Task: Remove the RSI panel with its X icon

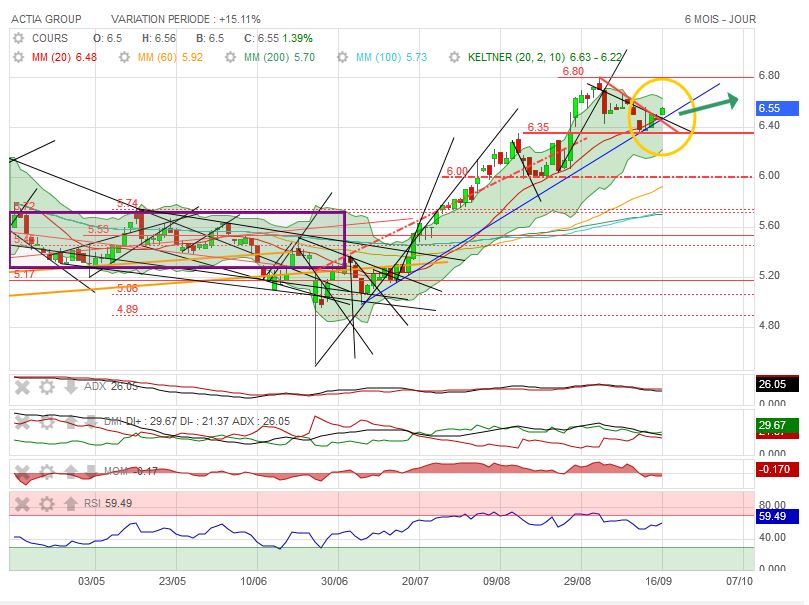Action: tap(22, 503)
